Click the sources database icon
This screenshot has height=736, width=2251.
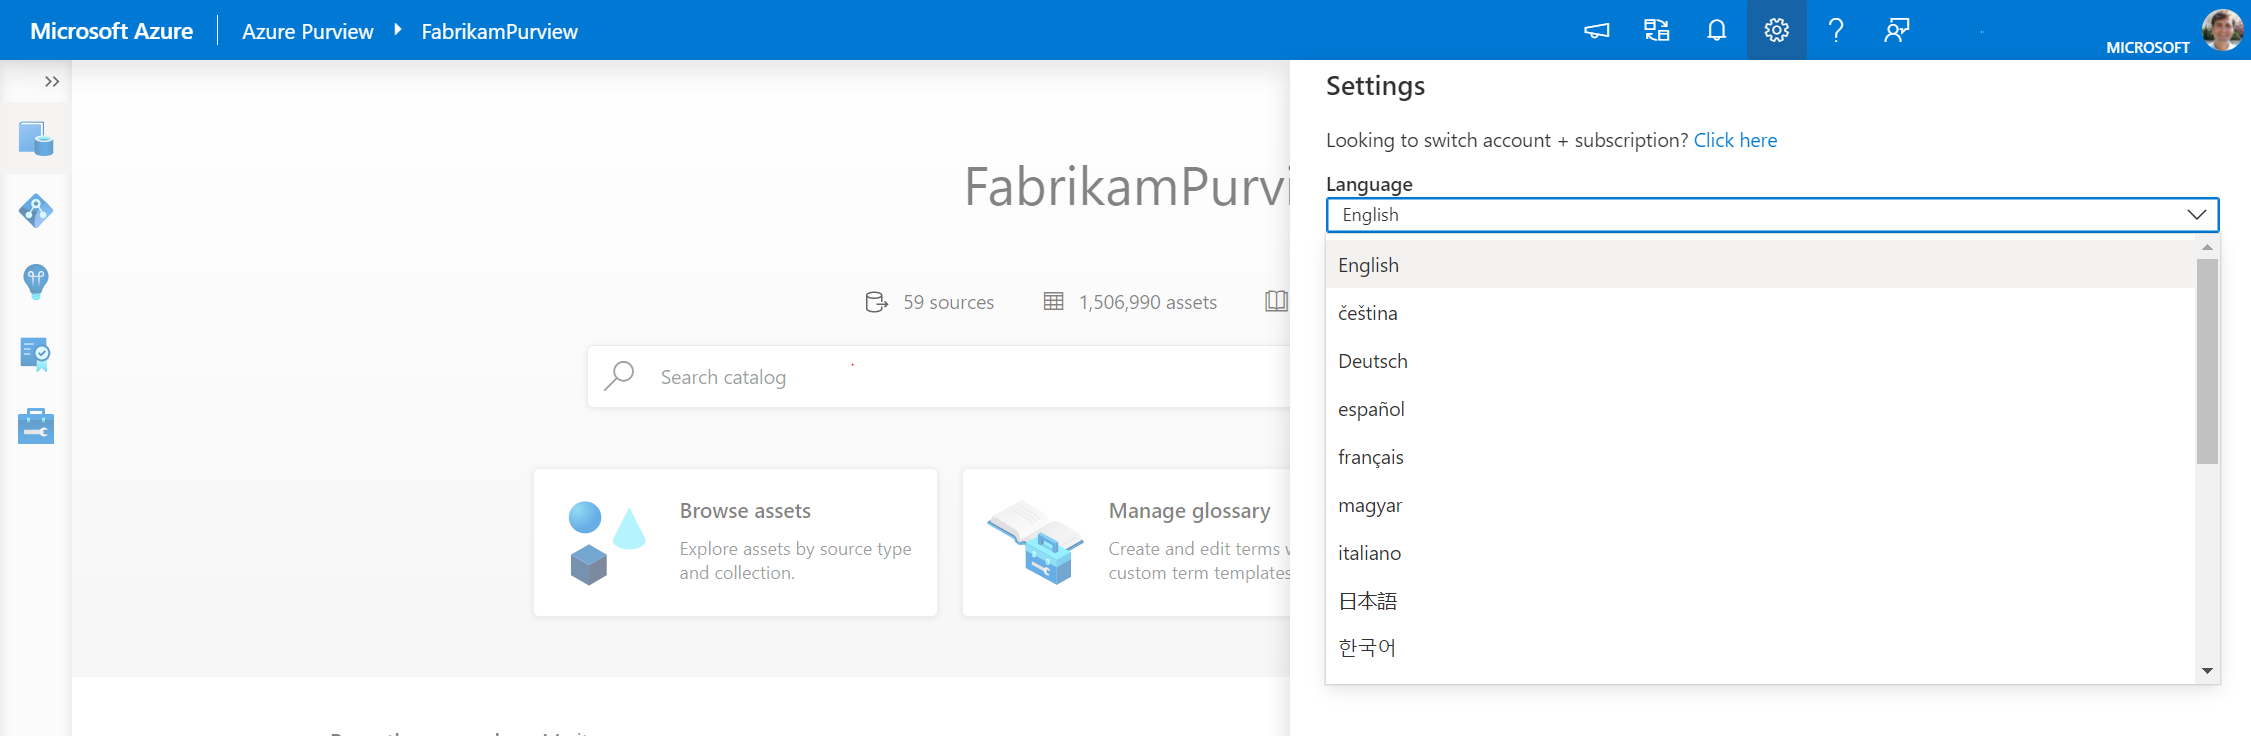[876, 302]
